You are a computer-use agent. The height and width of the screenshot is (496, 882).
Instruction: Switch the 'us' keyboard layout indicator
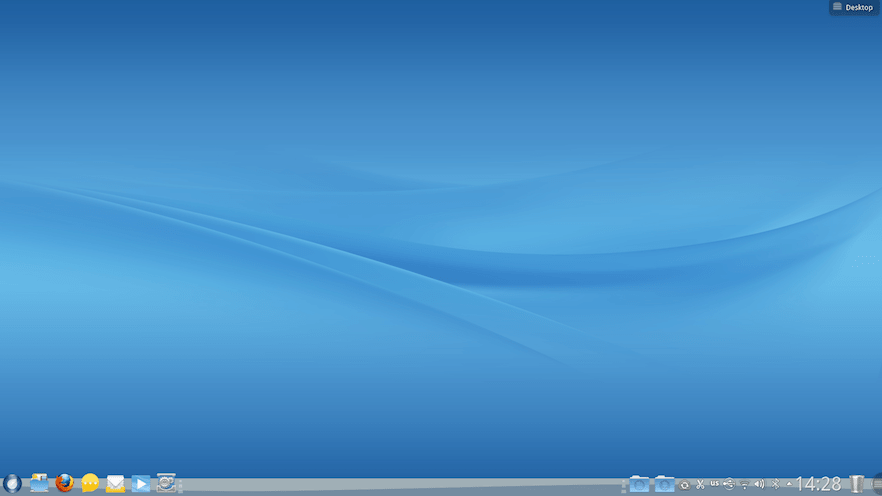[715, 484]
